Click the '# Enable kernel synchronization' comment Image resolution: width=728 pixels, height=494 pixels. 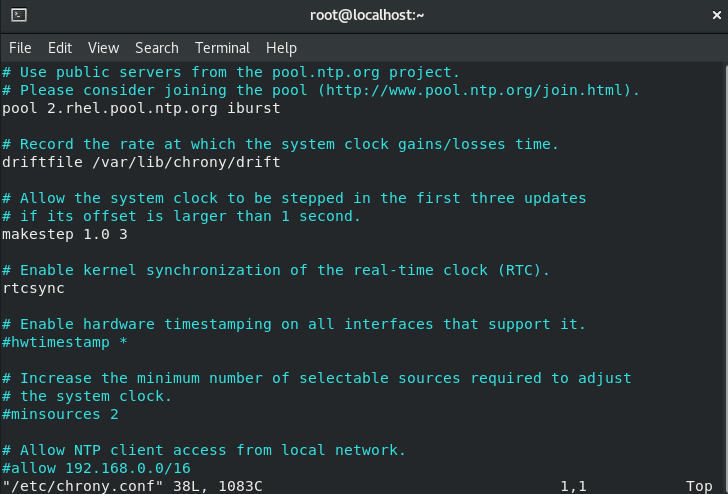click(276, 270)
